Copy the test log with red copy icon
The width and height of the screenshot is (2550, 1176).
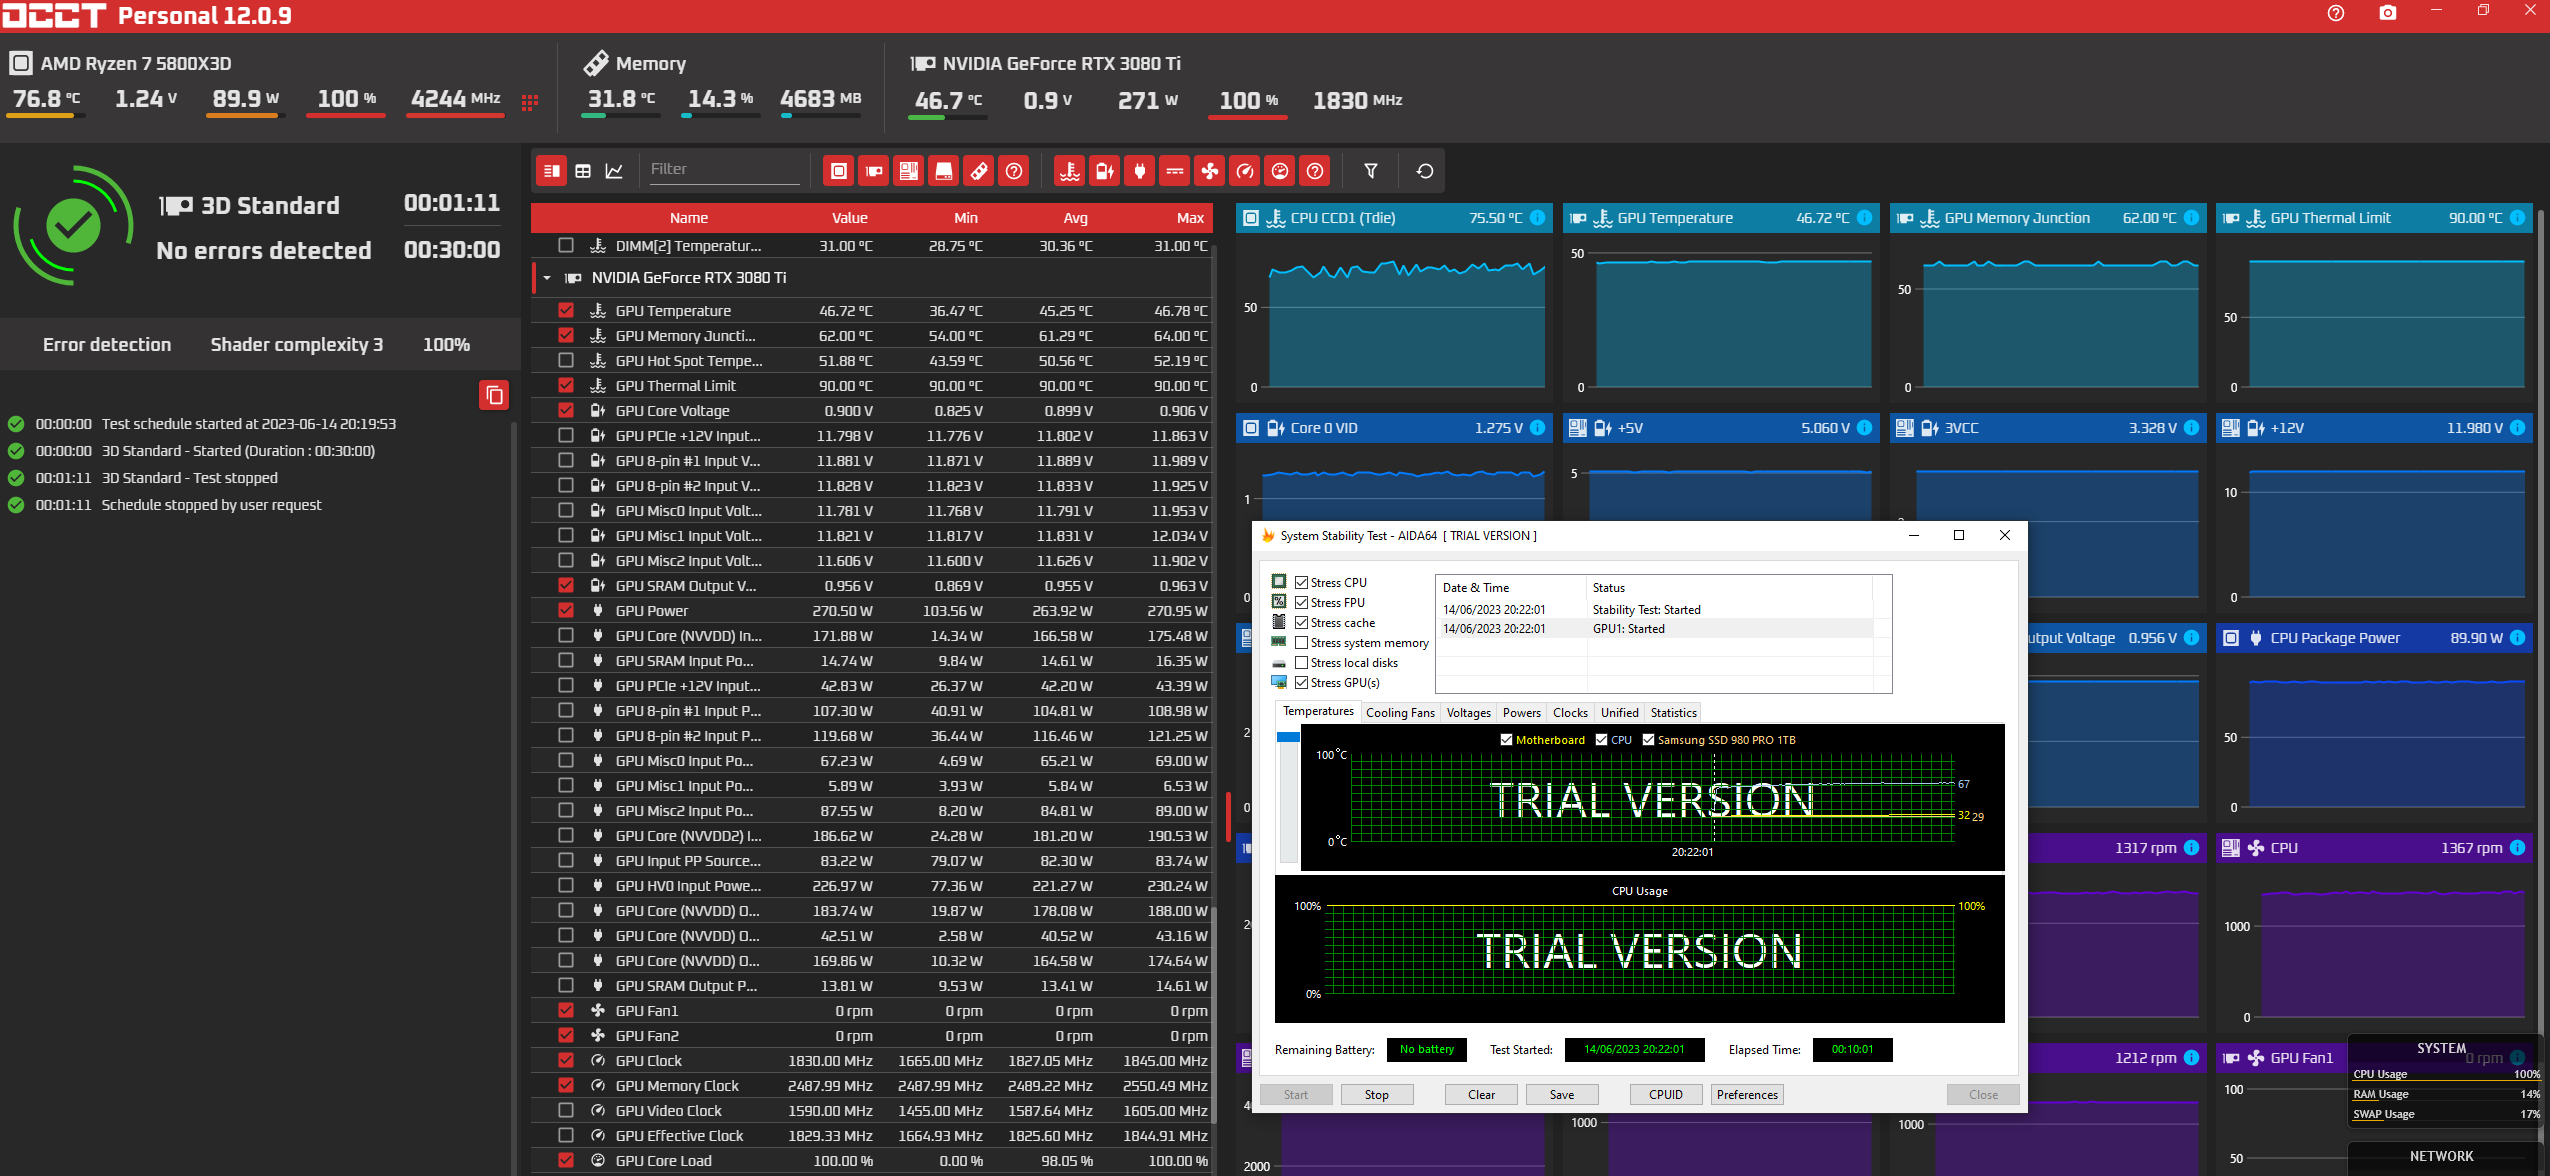click(x=494, y=395)
